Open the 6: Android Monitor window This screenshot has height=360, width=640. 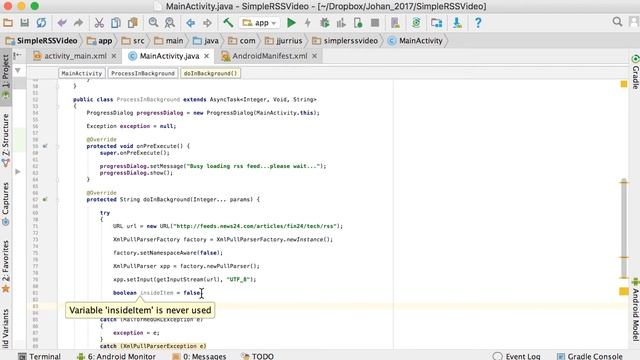coord(116,356)
